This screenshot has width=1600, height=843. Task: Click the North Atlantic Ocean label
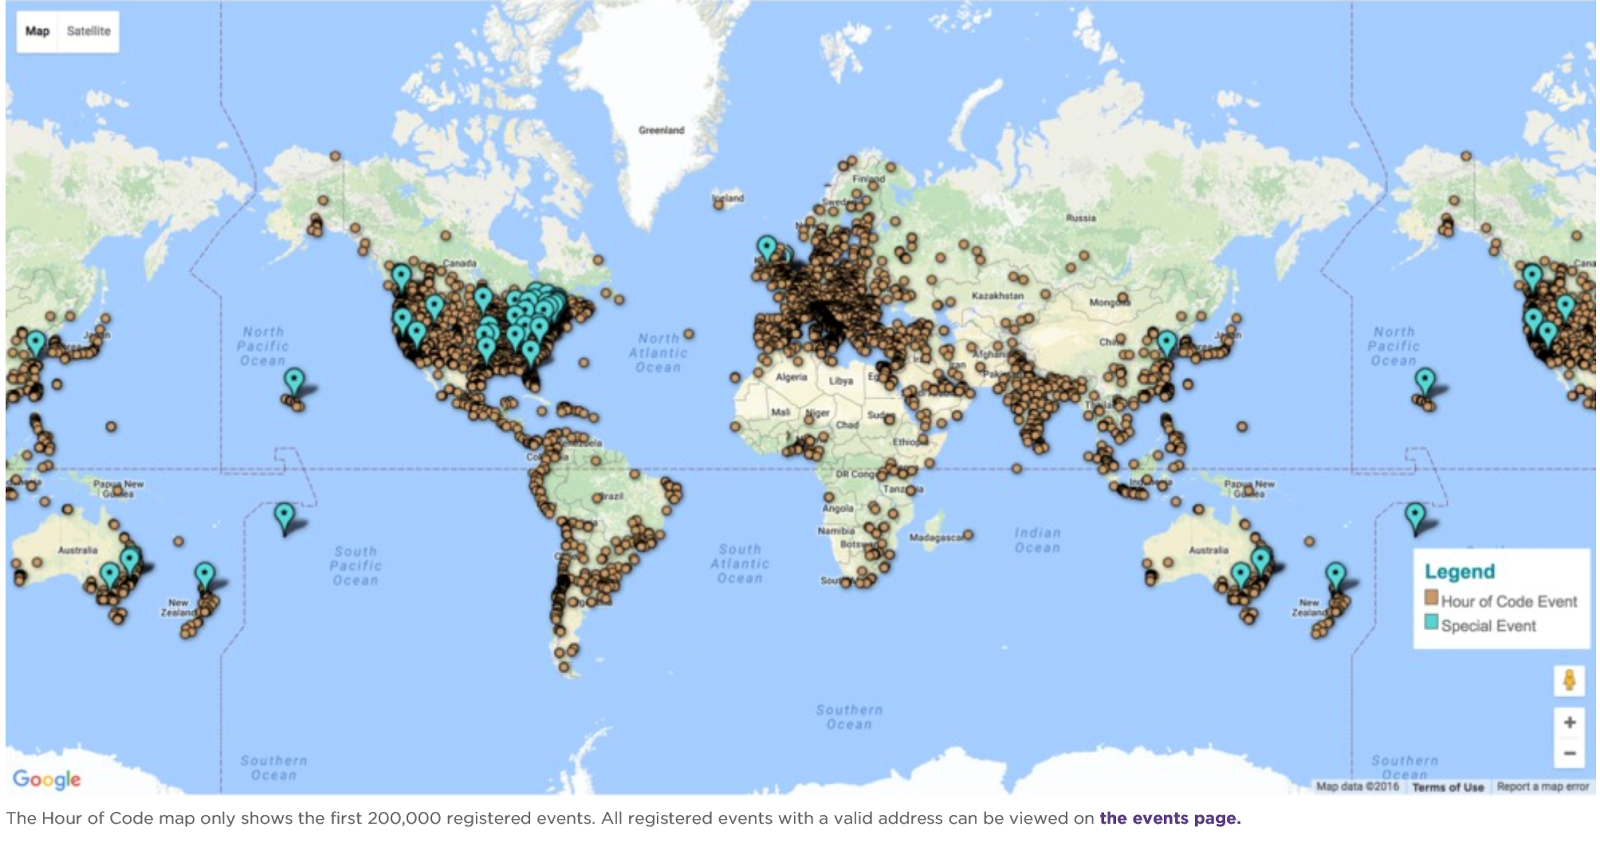click(658, 353)
